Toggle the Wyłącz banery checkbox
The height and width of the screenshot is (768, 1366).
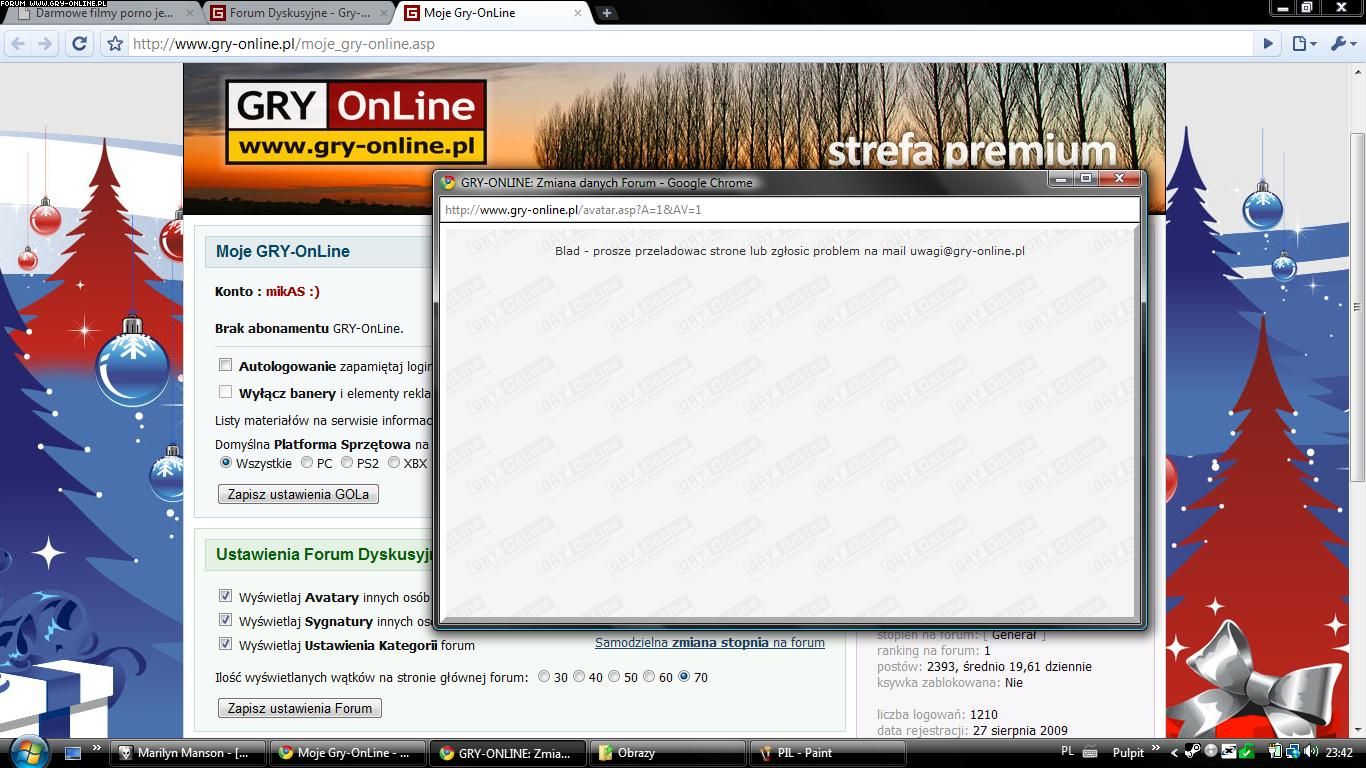pos(226,392)
